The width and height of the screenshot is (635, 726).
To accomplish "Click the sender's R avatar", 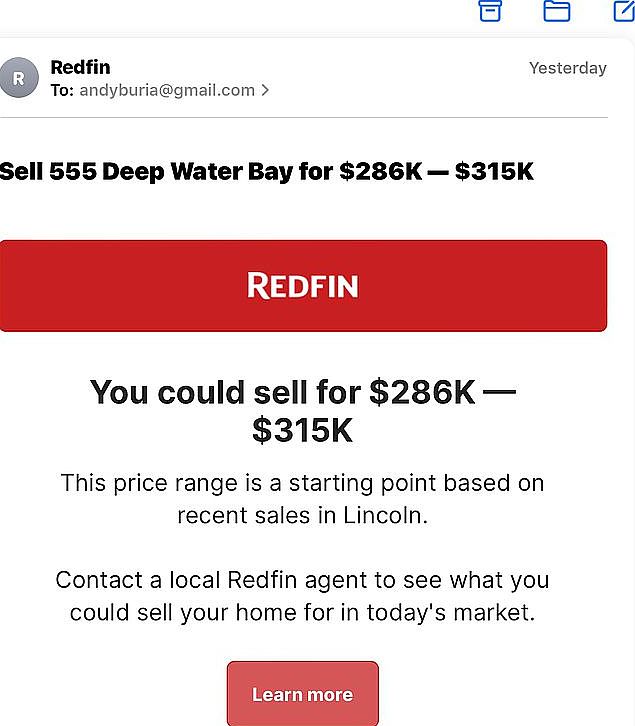I will tap(19, 78).
